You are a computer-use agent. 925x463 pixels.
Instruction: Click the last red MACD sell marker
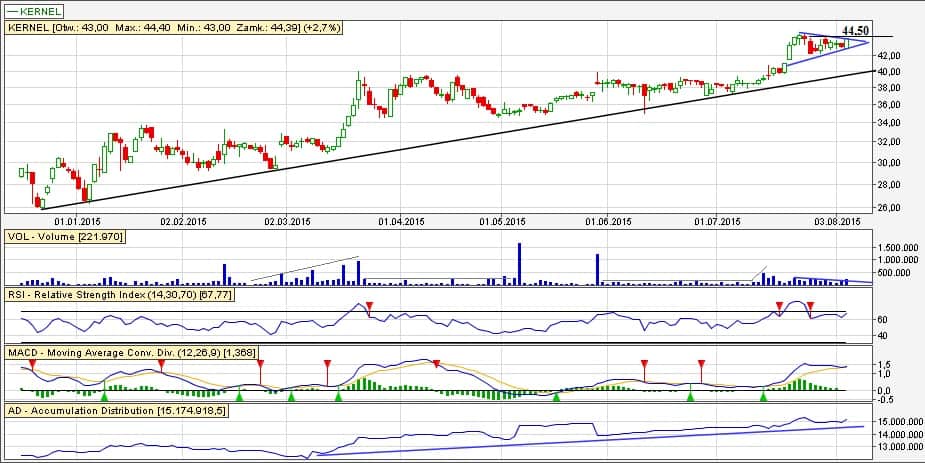pos(701,364)
